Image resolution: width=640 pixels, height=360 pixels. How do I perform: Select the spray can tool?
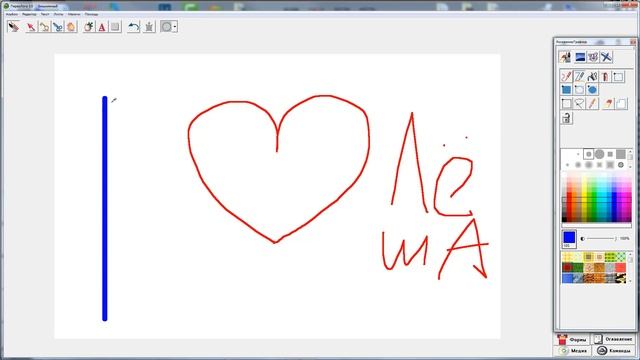(x=592, y=76)
